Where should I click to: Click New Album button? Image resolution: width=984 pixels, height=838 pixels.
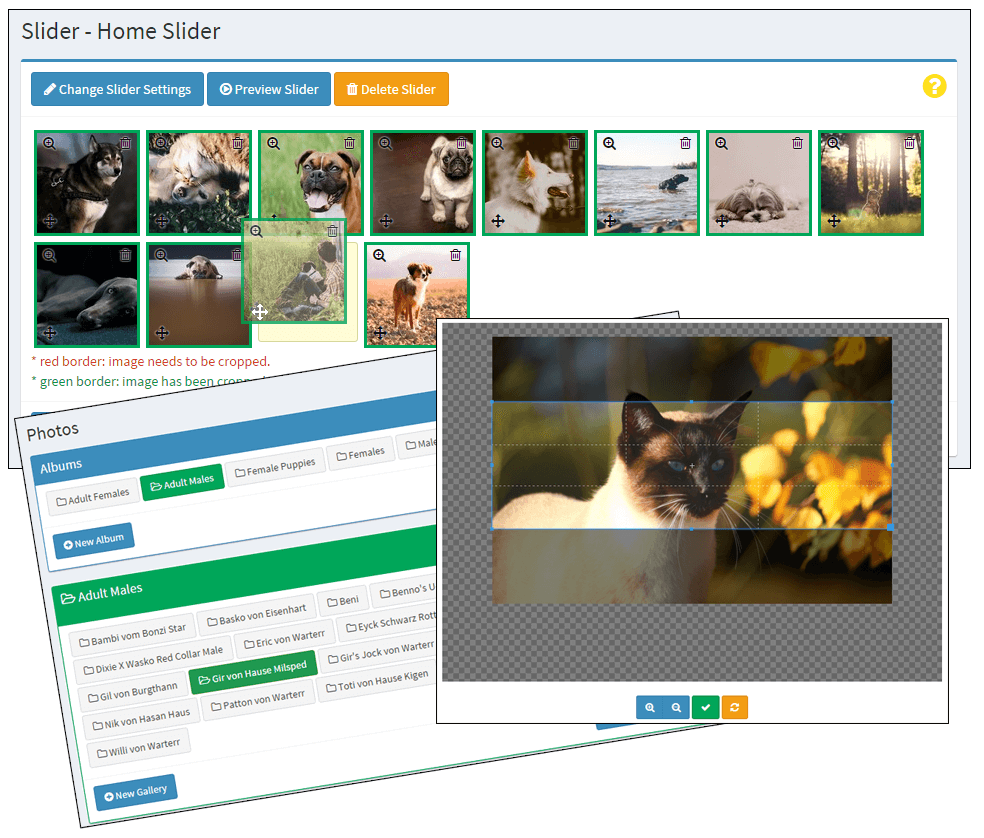pos(94,541)
